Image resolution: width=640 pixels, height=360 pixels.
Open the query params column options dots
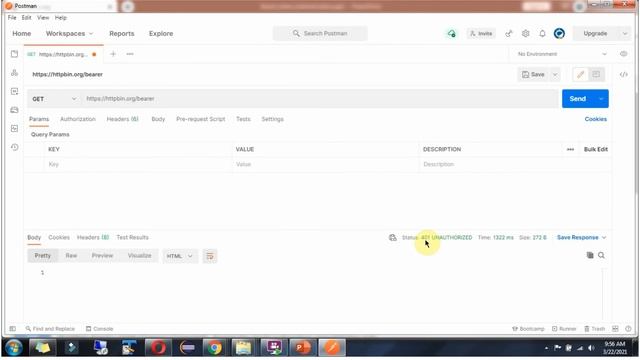tap(570, 149)
